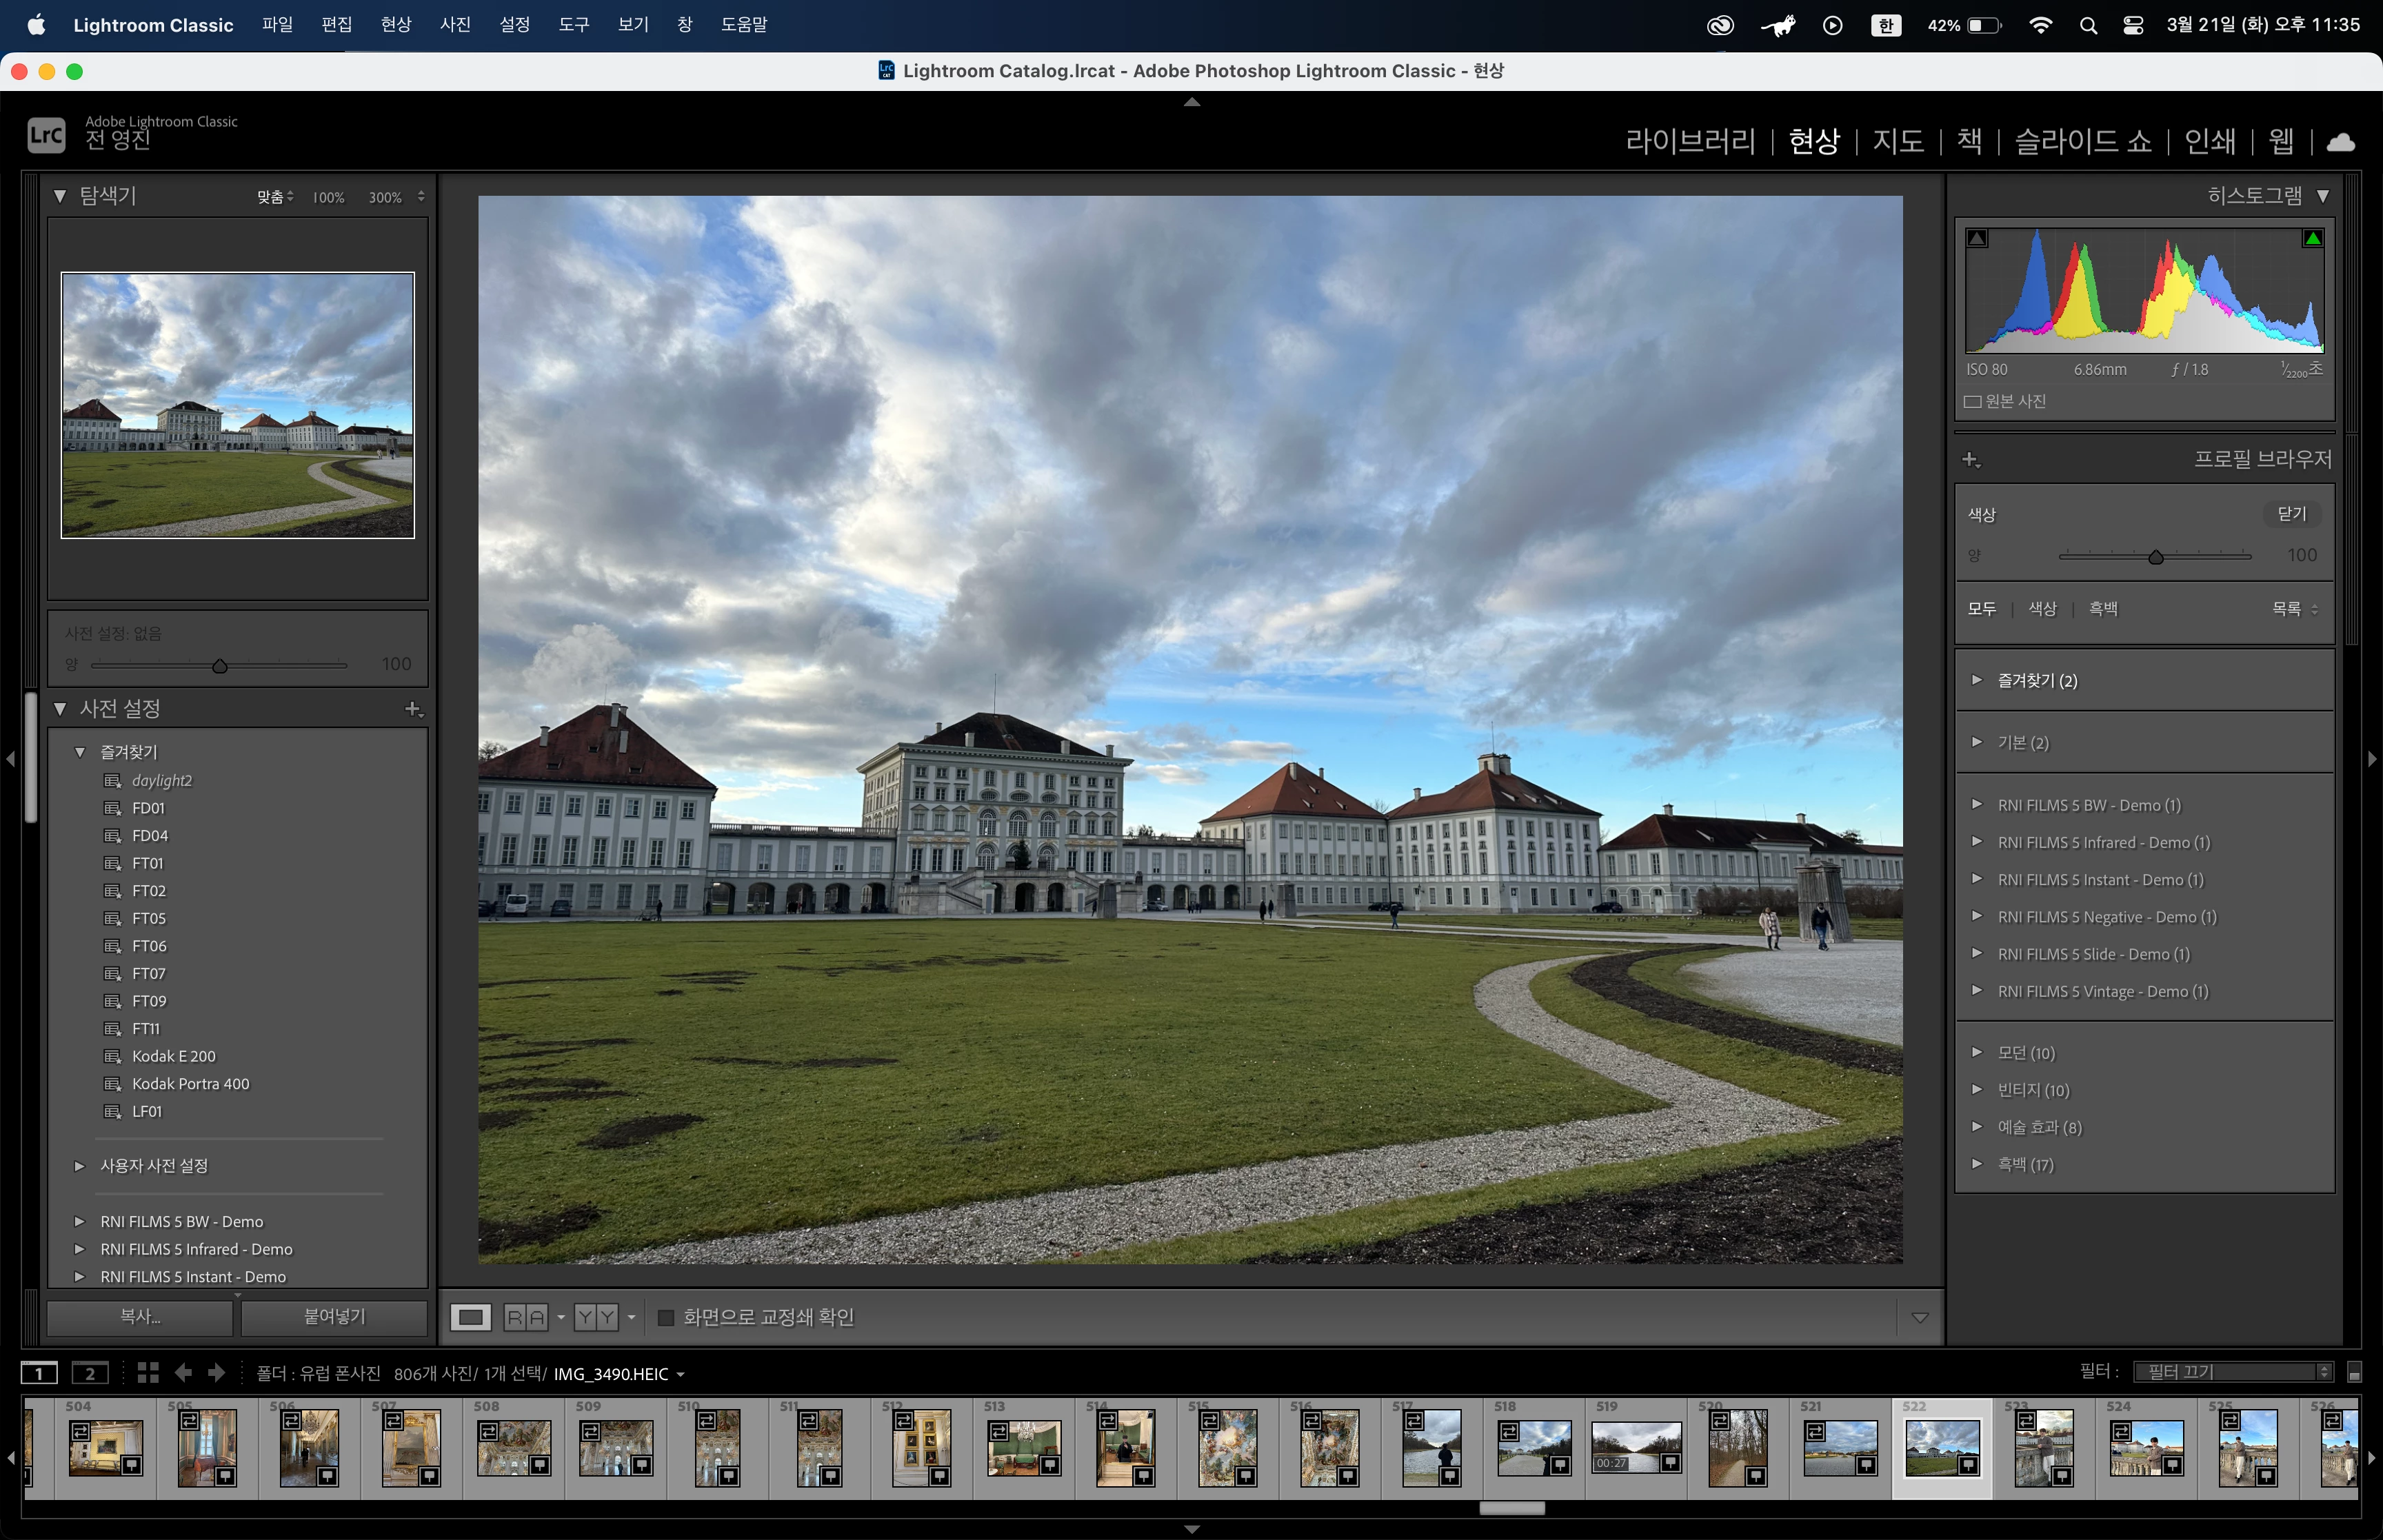Expand the RNI FILMS 5 Slide profile group

pos(1976,953)
